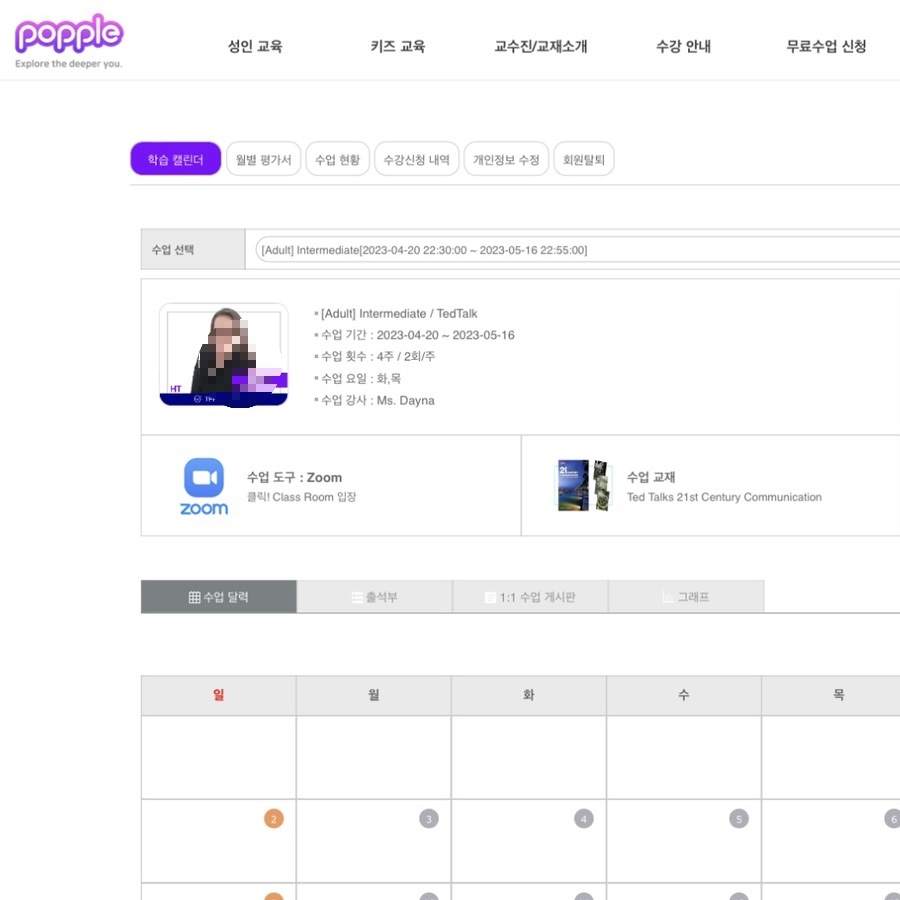900x900 pixels.
Task: Switch to the 출석부 tab
Action: coord(374,597)
